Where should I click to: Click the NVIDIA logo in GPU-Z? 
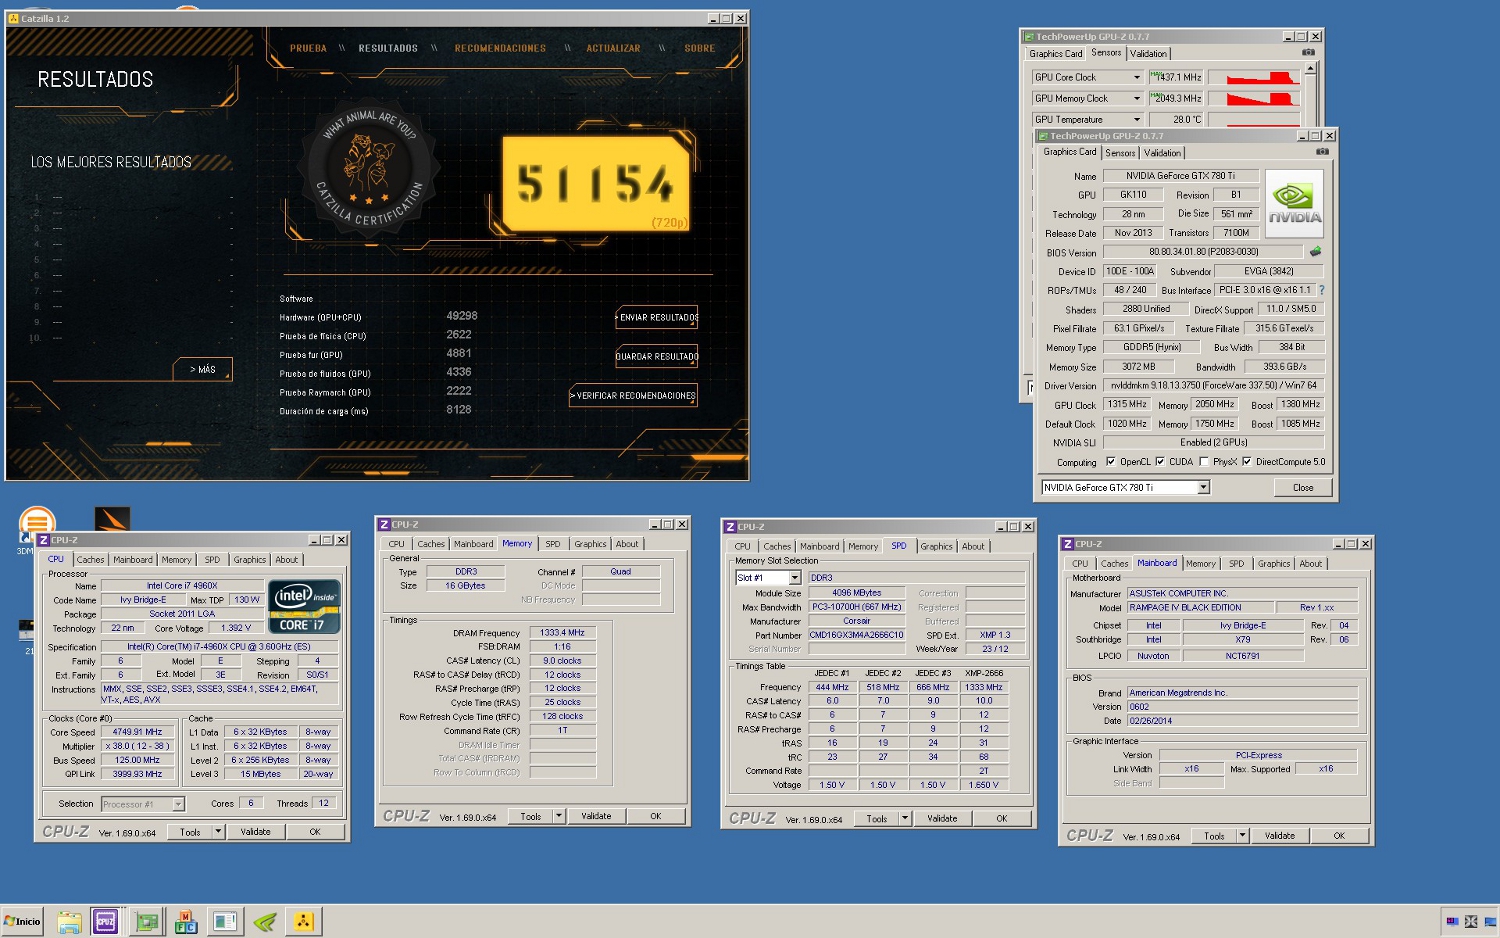(1294, 203)
